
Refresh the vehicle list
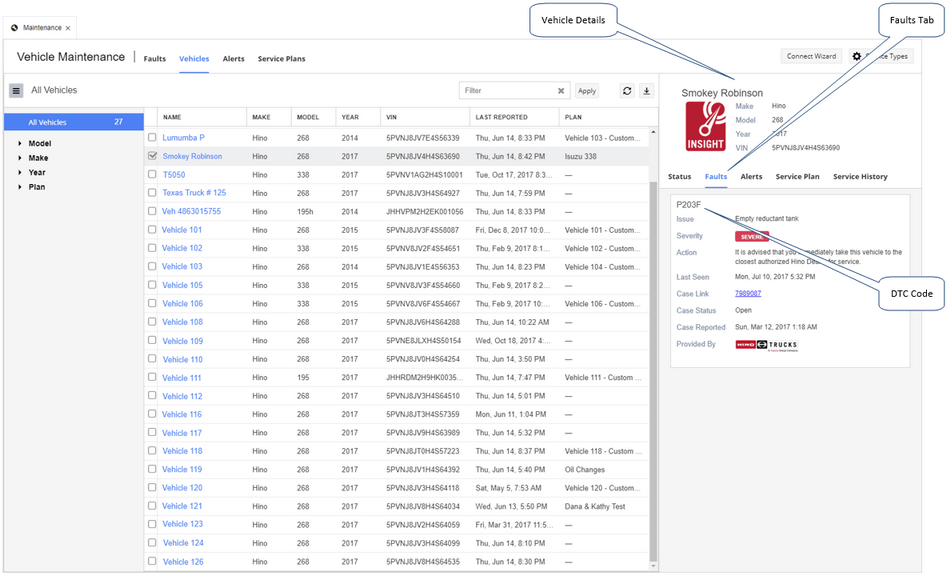coord(627,91)
